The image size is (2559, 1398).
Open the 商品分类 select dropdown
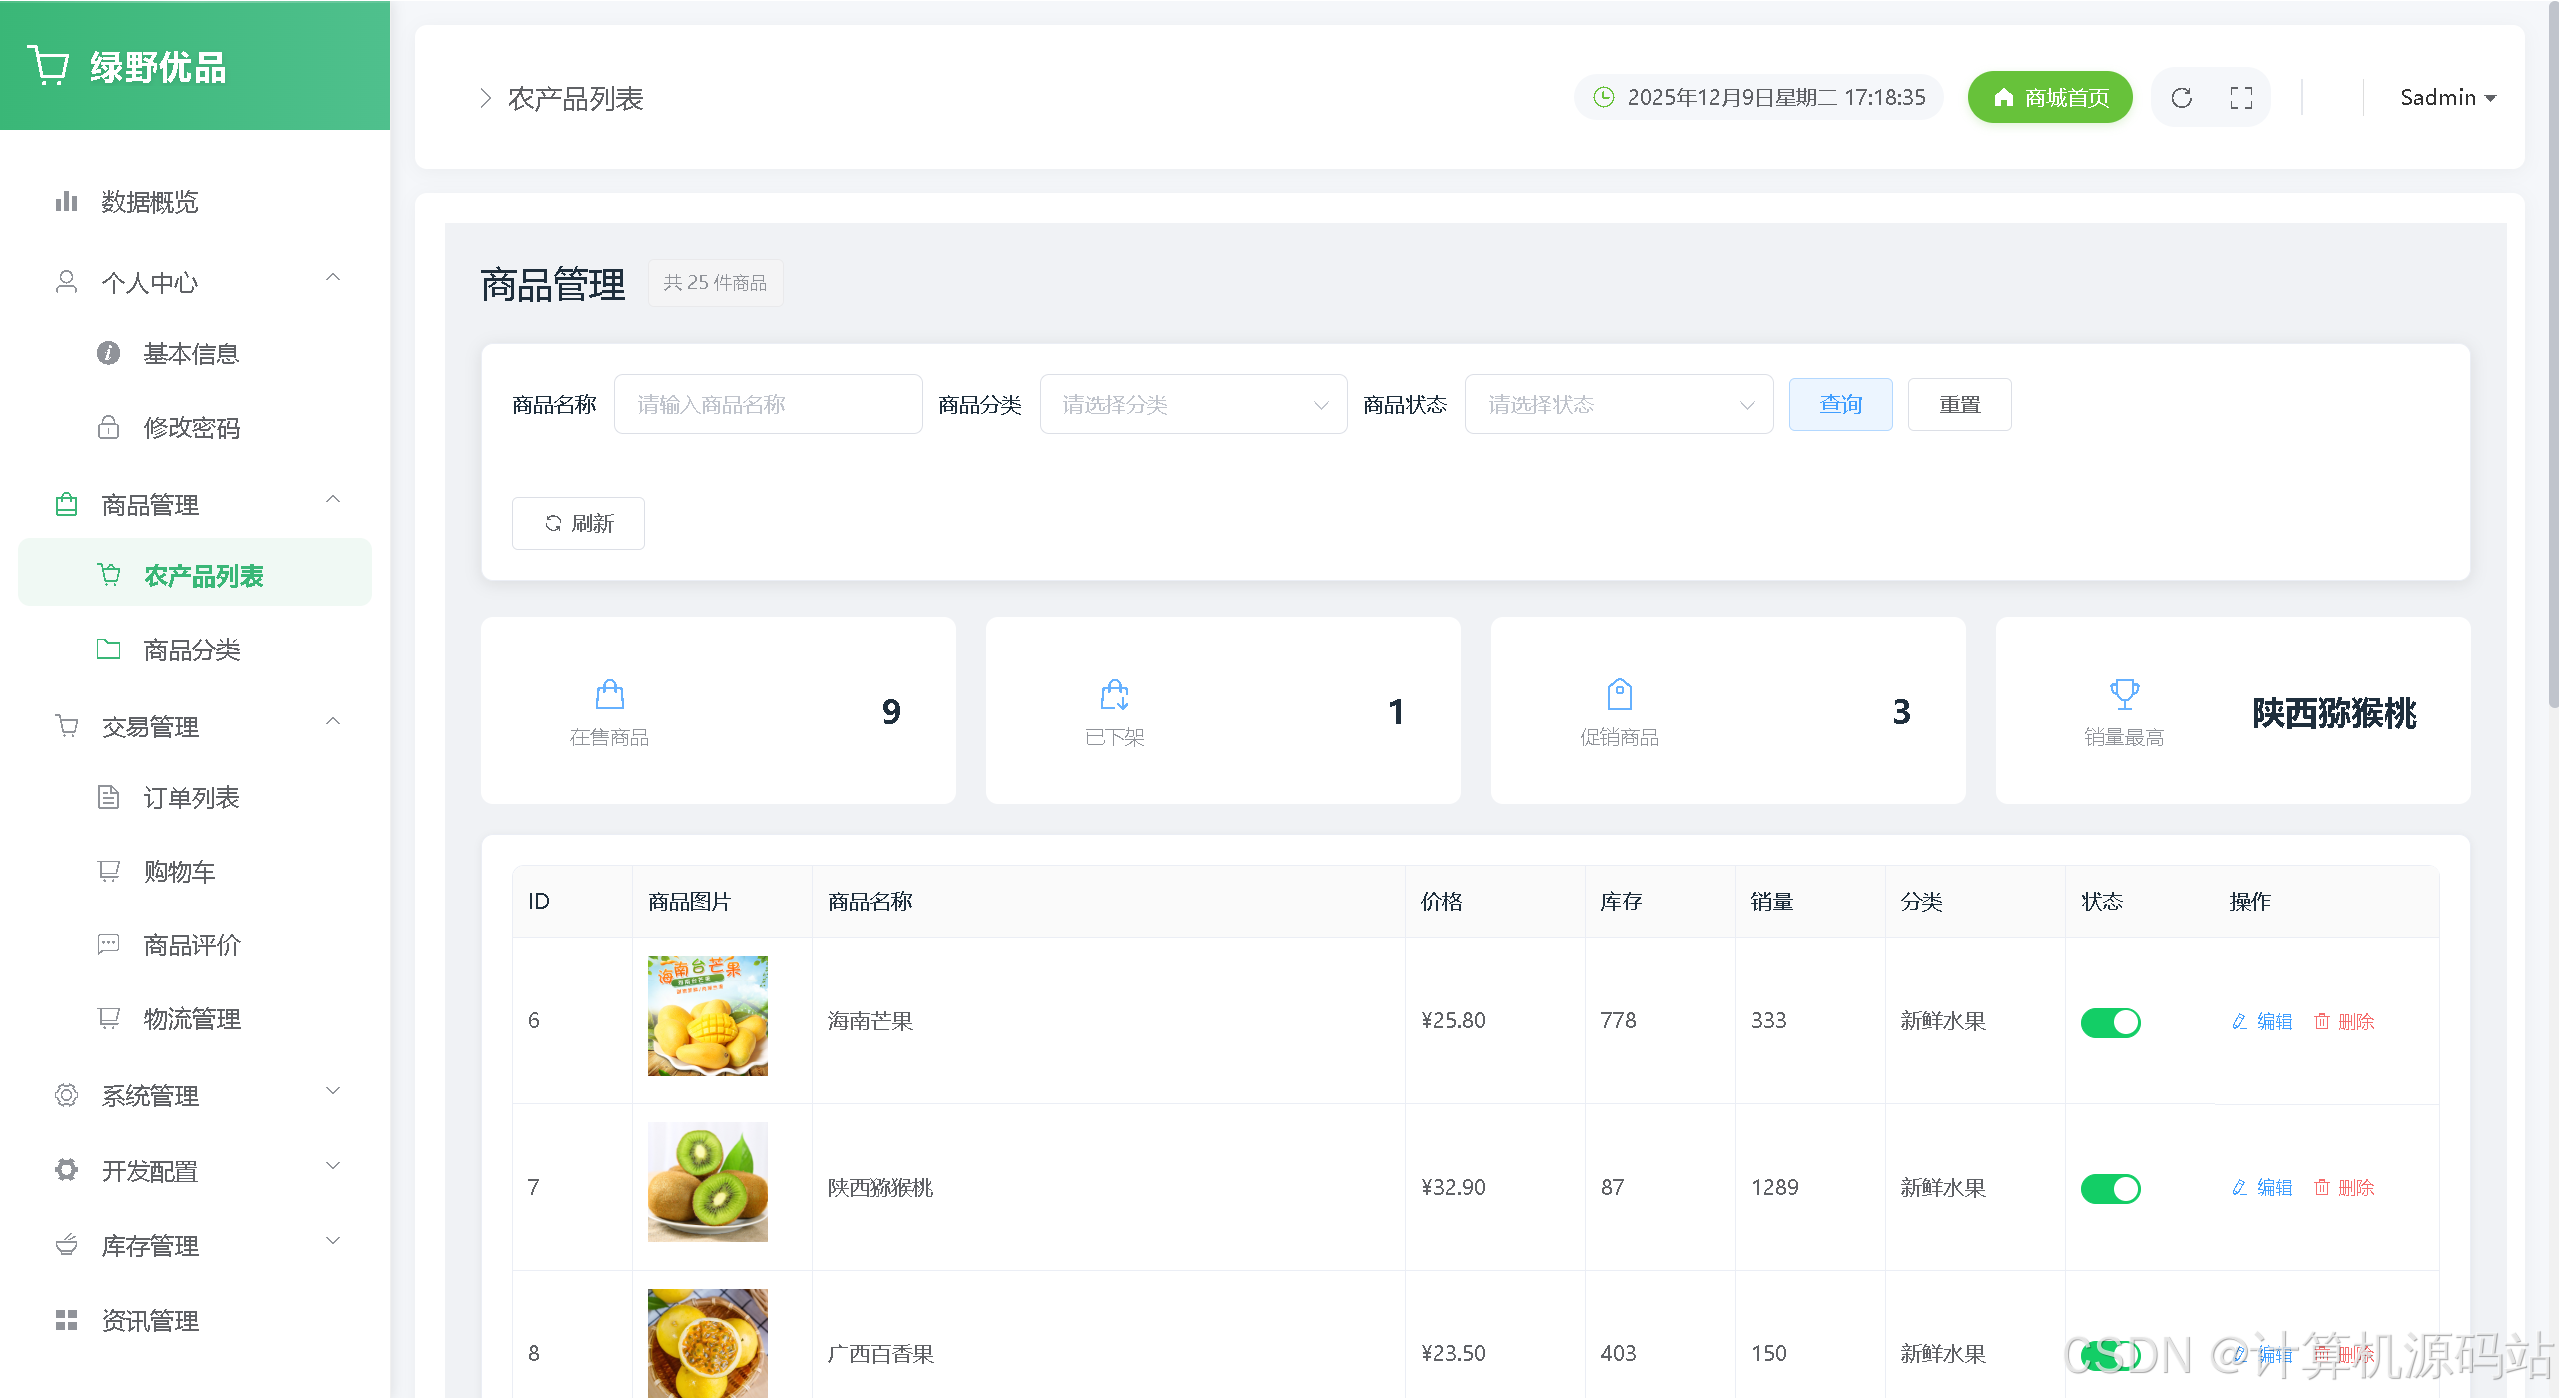tap(1193, 405)
